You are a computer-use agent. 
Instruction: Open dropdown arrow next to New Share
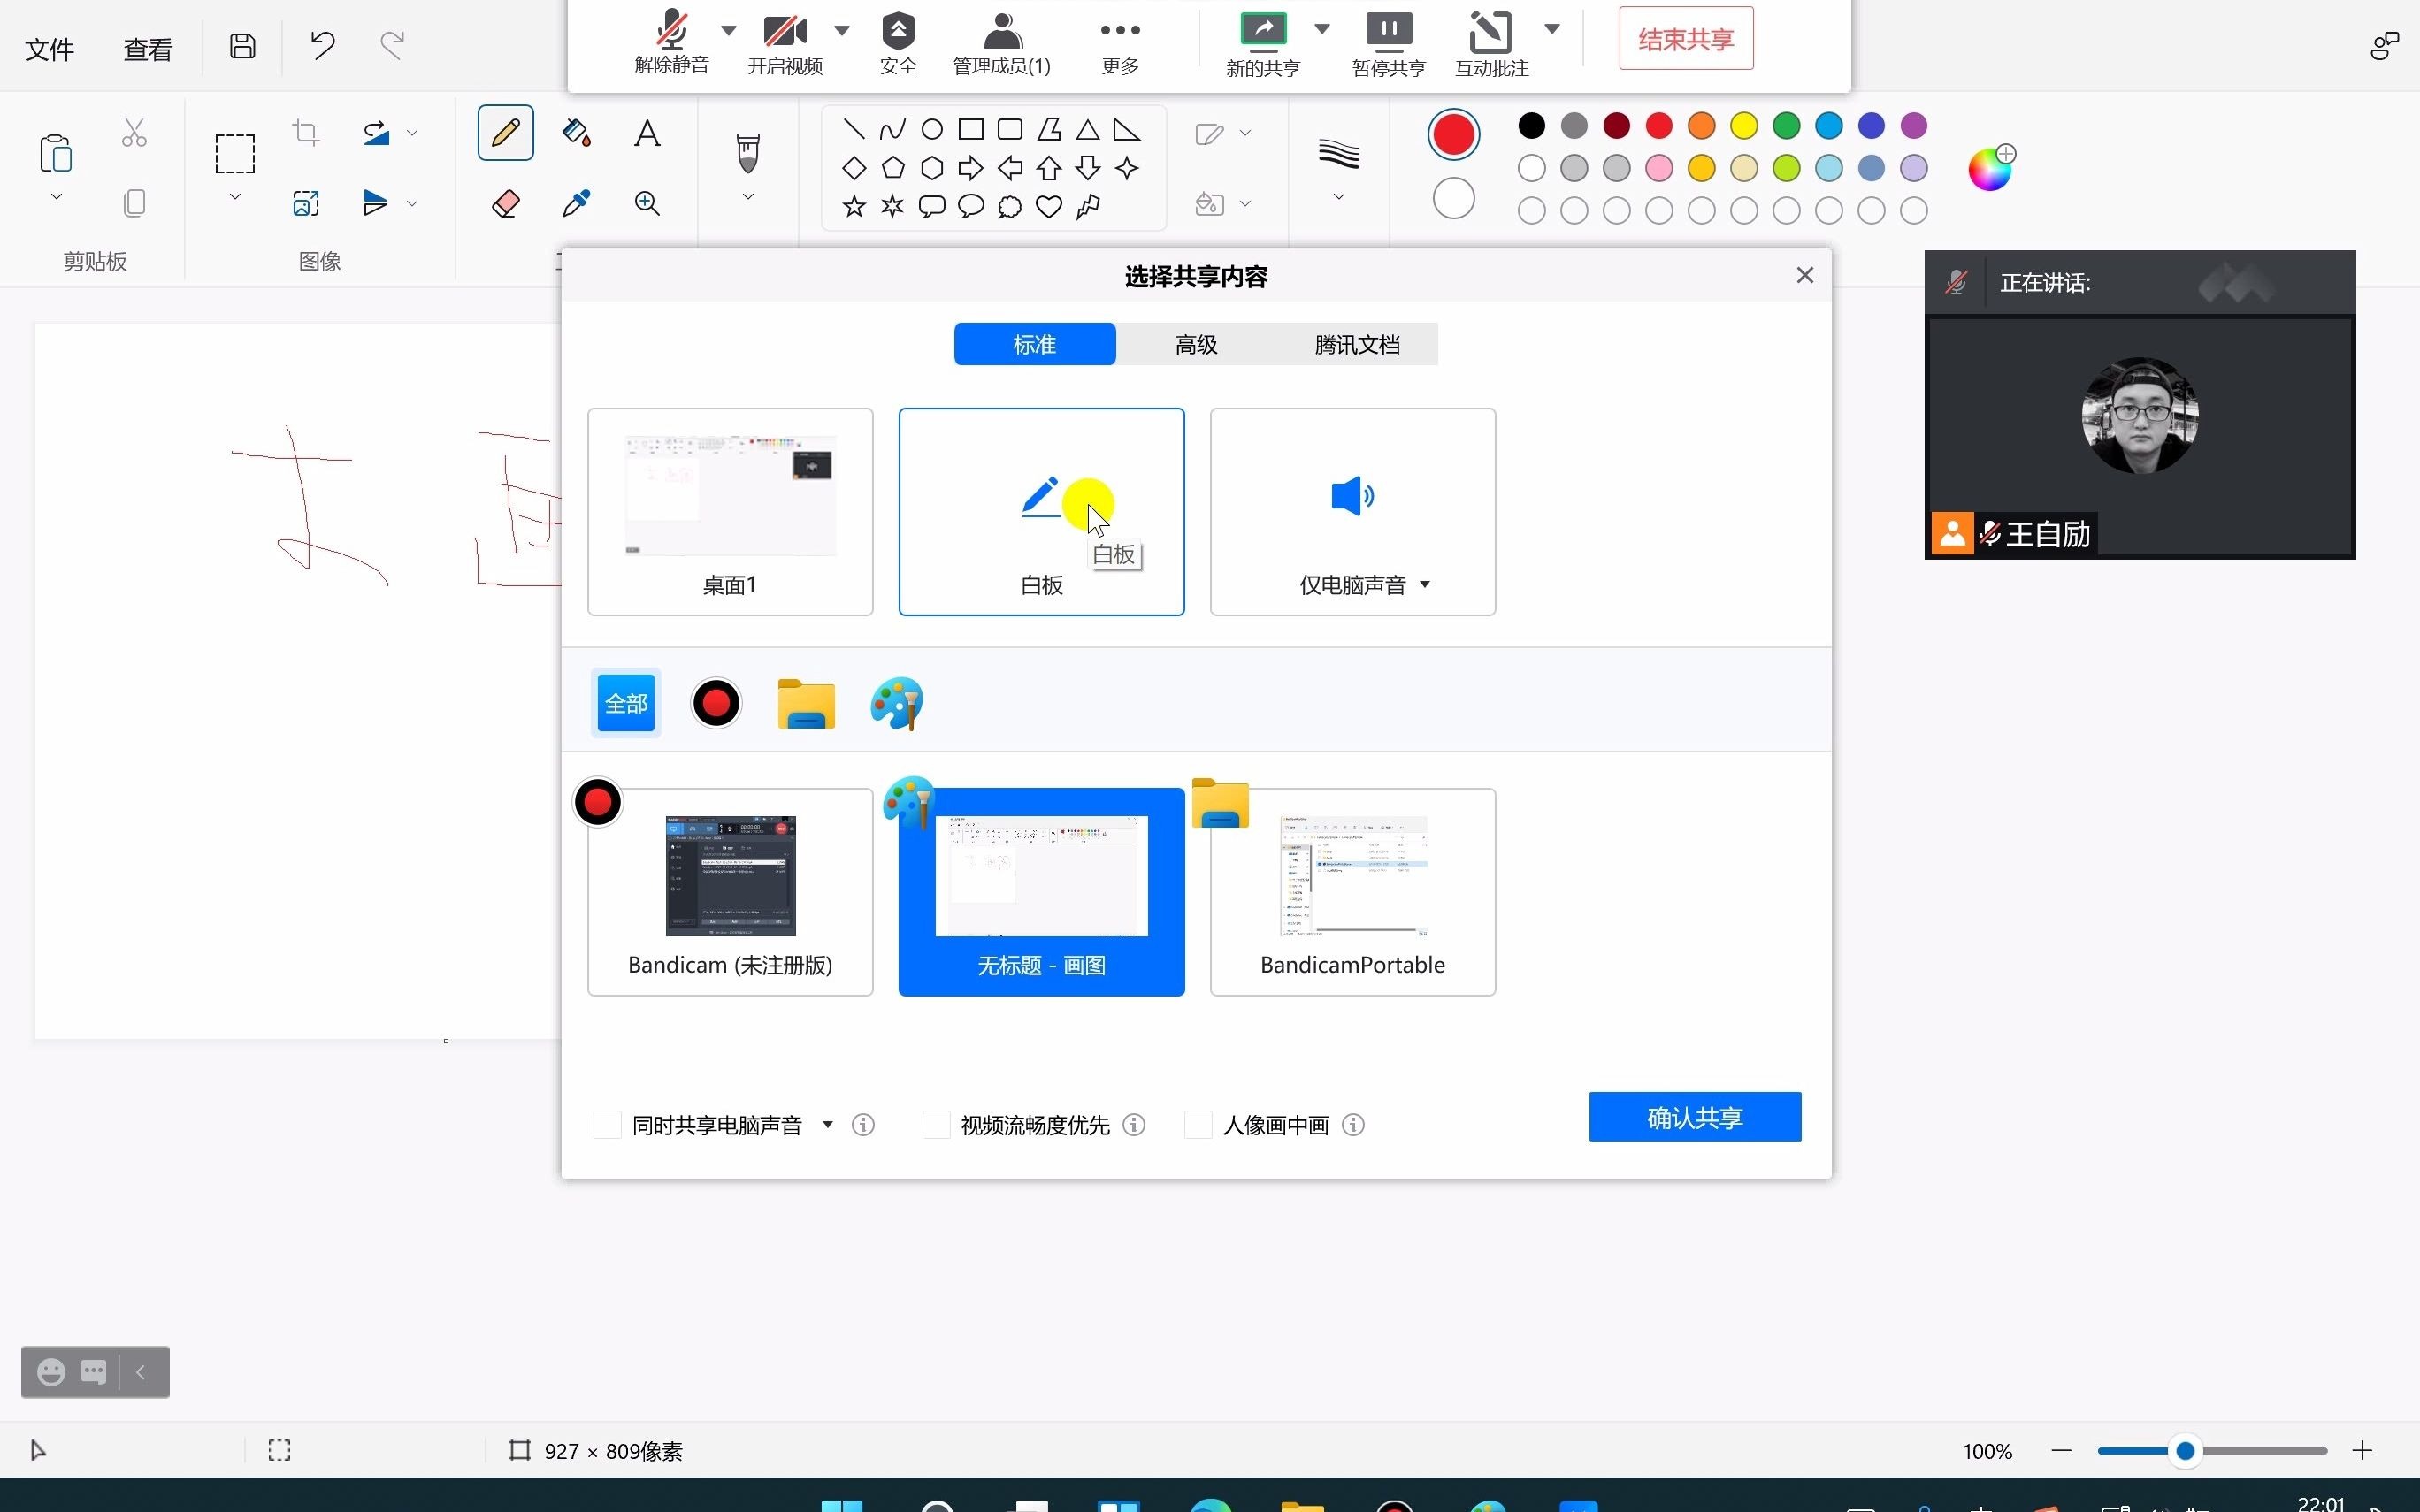click(x=1322, y=29)
